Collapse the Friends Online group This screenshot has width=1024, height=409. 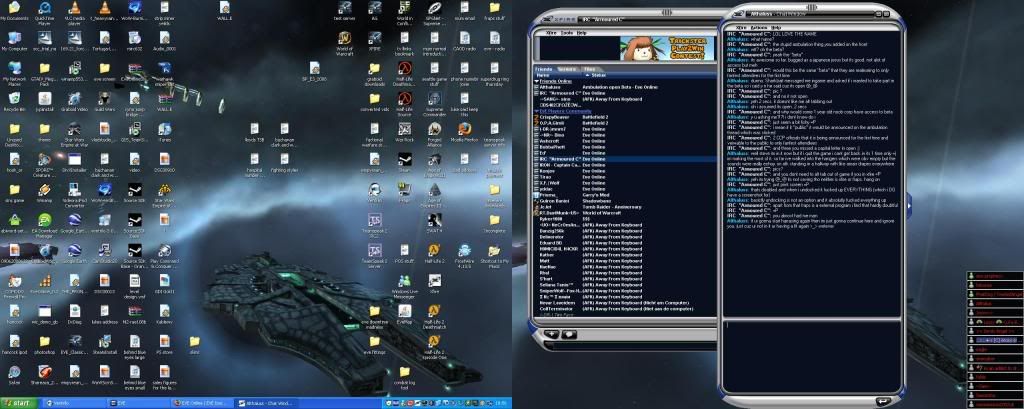tap(537, 81)
